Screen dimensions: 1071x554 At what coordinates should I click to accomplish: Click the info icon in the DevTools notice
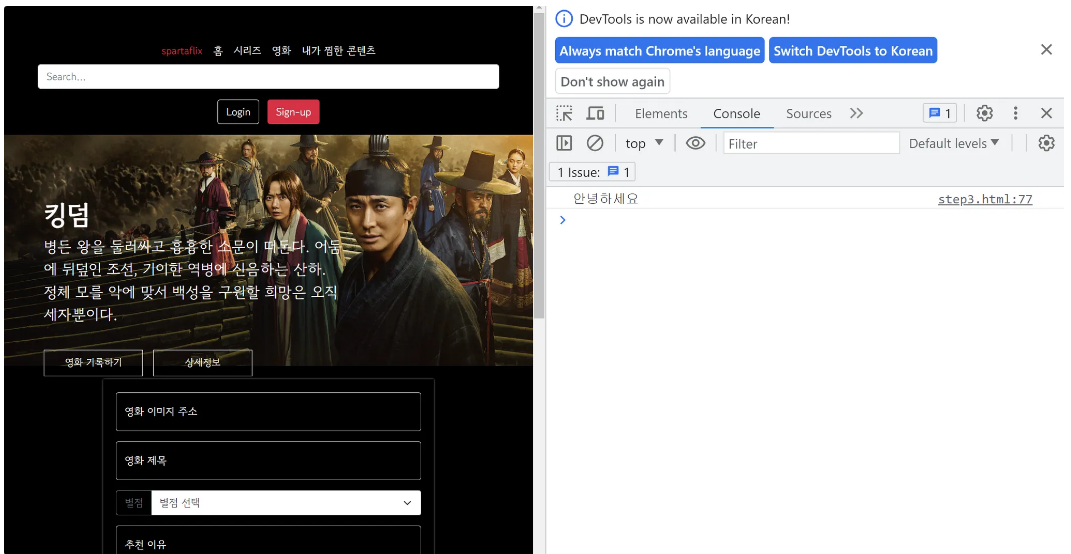(x=564, y=18)
